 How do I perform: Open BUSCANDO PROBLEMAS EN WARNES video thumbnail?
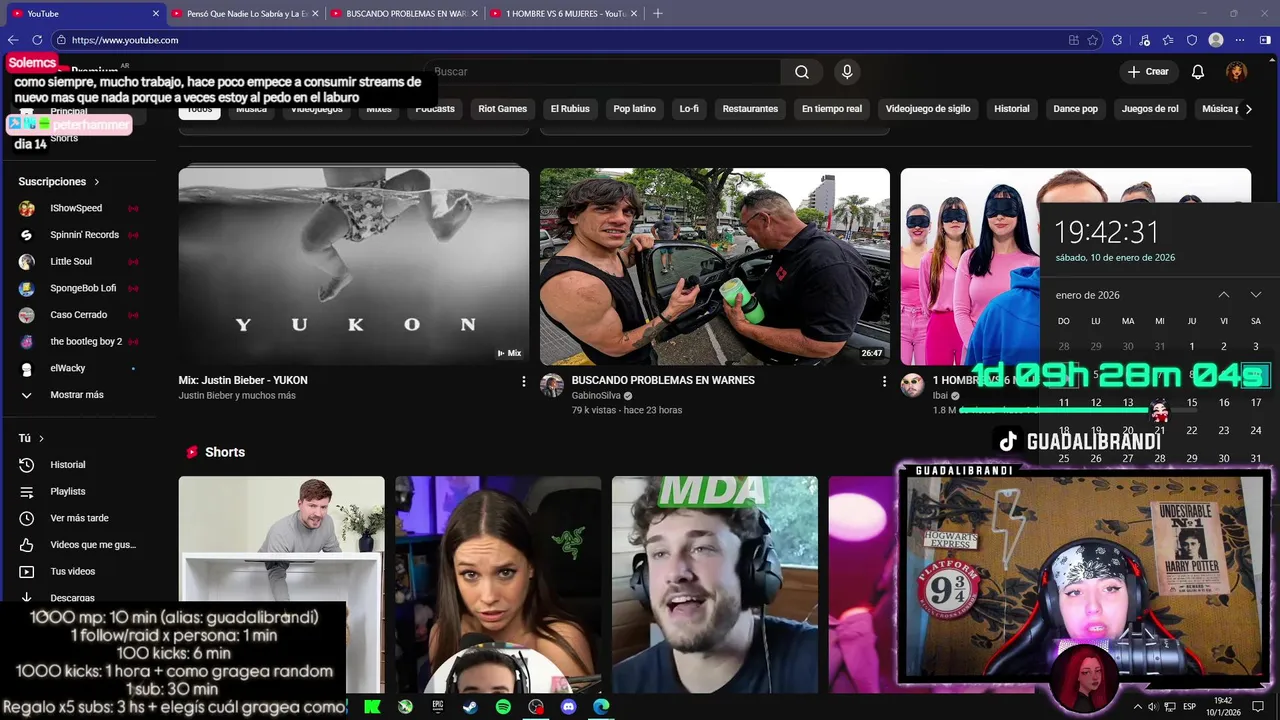(x=715, y=266)
